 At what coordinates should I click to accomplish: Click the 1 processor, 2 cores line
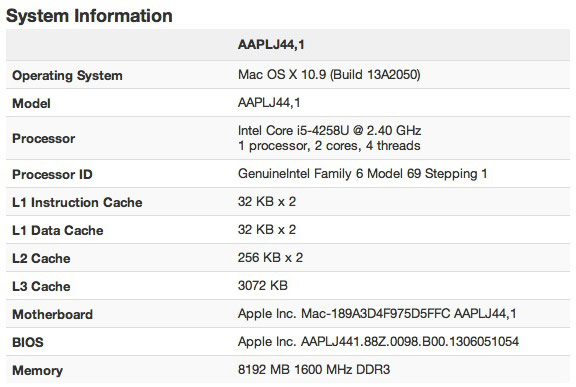tap(329, 146)
